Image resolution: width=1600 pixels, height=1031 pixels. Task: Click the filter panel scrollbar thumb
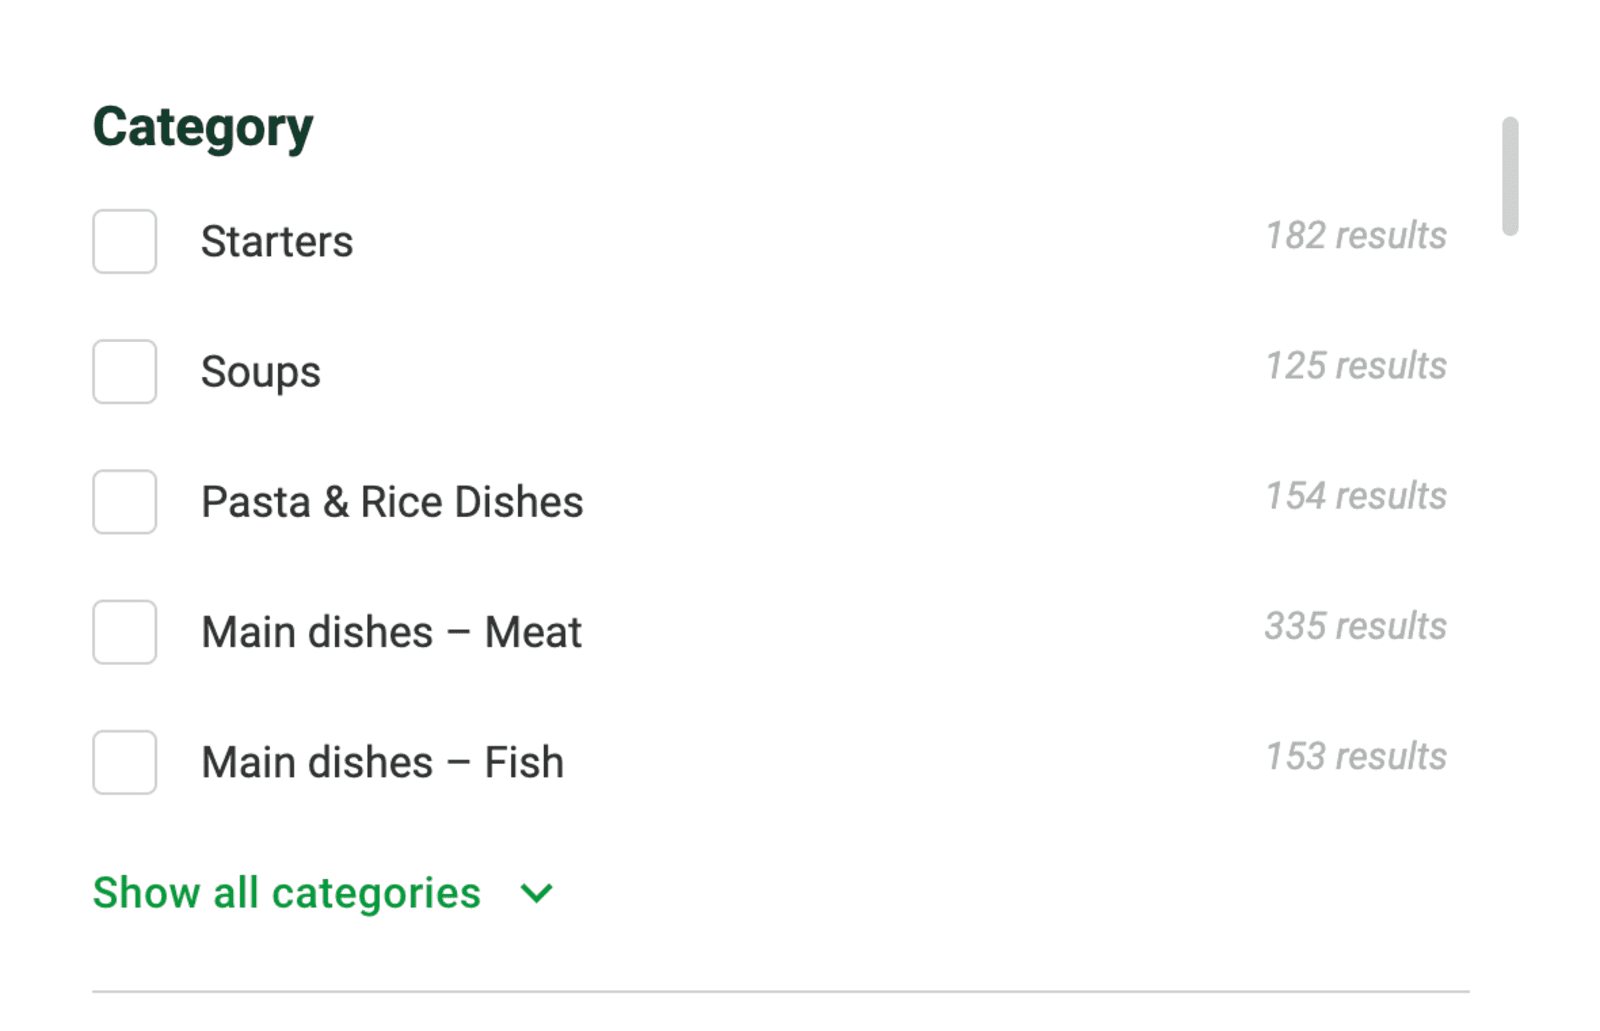tap(1510, 177)
